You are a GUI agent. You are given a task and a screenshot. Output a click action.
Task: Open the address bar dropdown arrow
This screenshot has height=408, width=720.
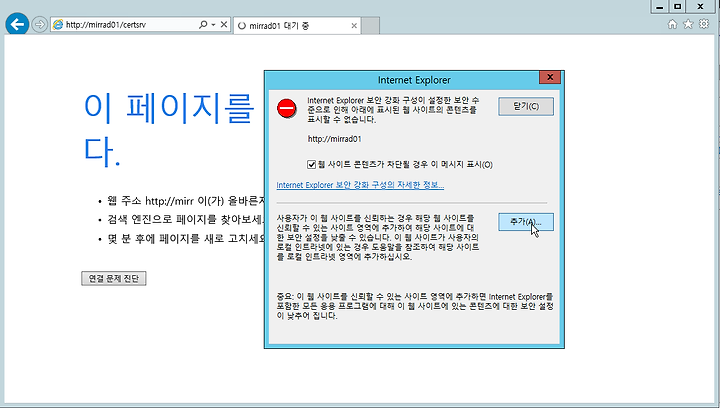214,24
